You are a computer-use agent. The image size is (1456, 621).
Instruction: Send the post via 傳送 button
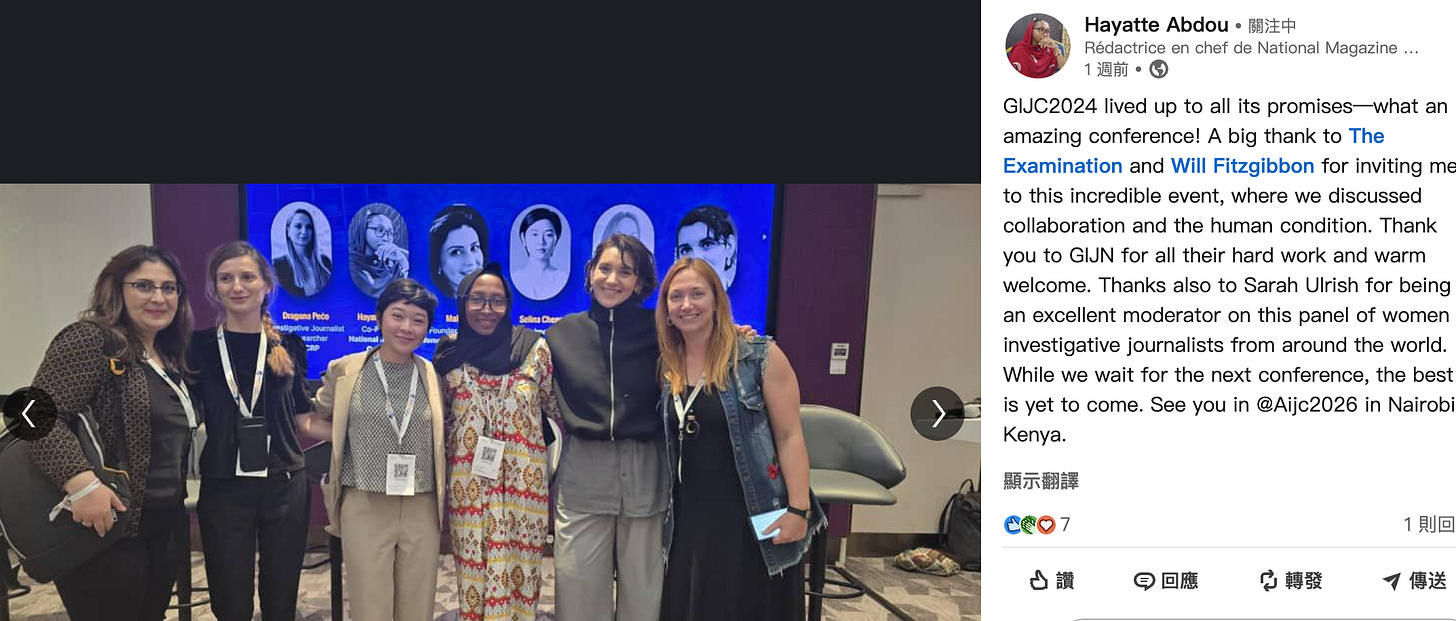pyautogui.click(x=1414, y=580)
